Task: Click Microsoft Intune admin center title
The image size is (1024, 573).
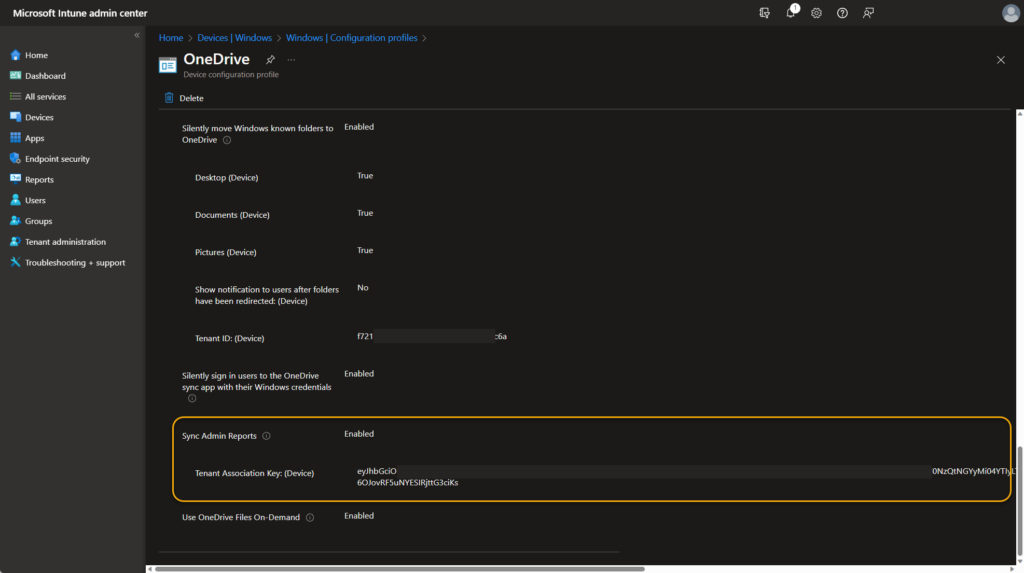Action: point(80,13)
